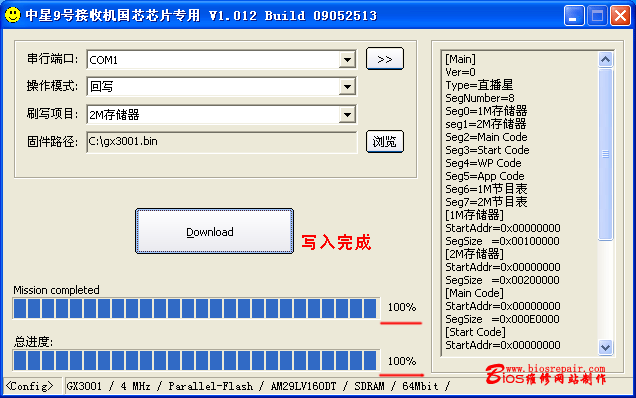
Task: Click the 浏览 browse button
Action: click(x=385, y=142)
